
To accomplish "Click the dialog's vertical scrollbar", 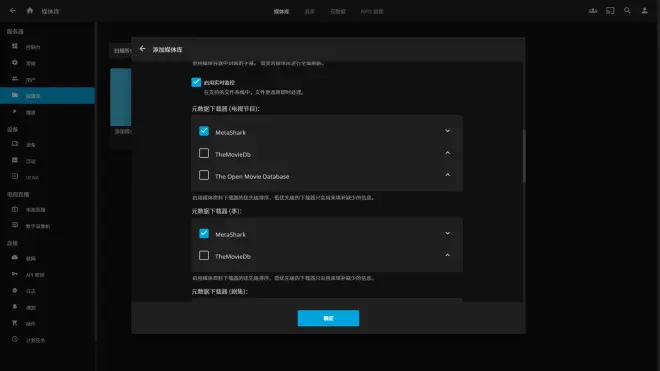I will click(x=524, y=156).
